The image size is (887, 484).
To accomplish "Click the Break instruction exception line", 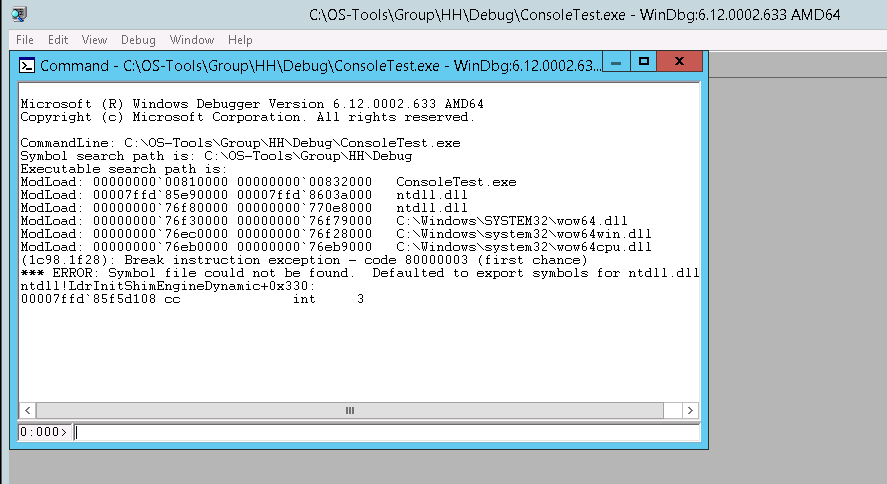I will click(x=304, y=260).
